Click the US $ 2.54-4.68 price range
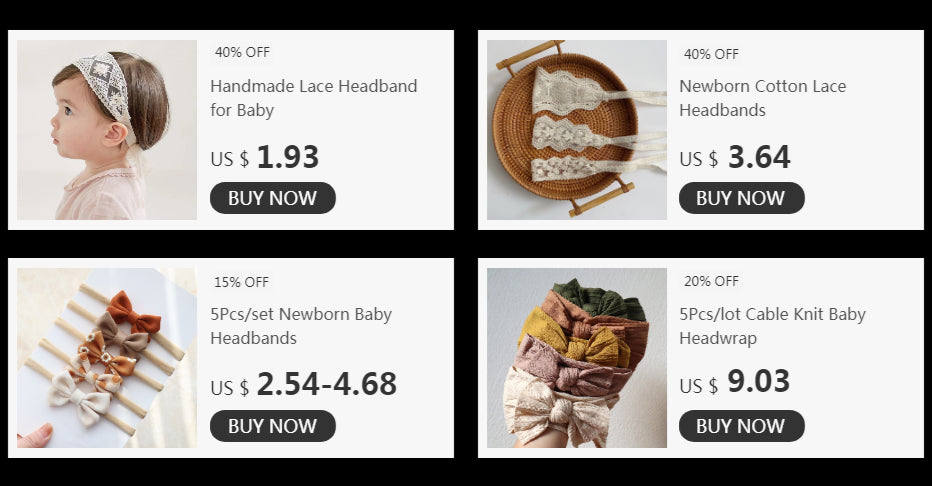 click(x=303, y=385)
